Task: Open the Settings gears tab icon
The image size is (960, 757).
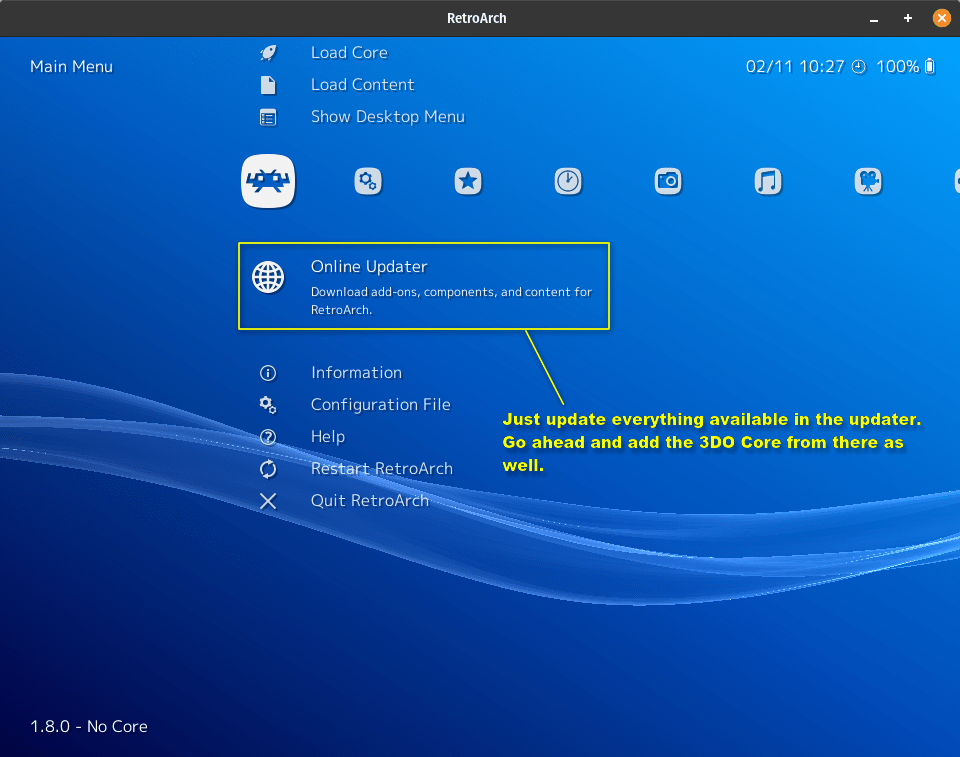Action: (368, 181)
